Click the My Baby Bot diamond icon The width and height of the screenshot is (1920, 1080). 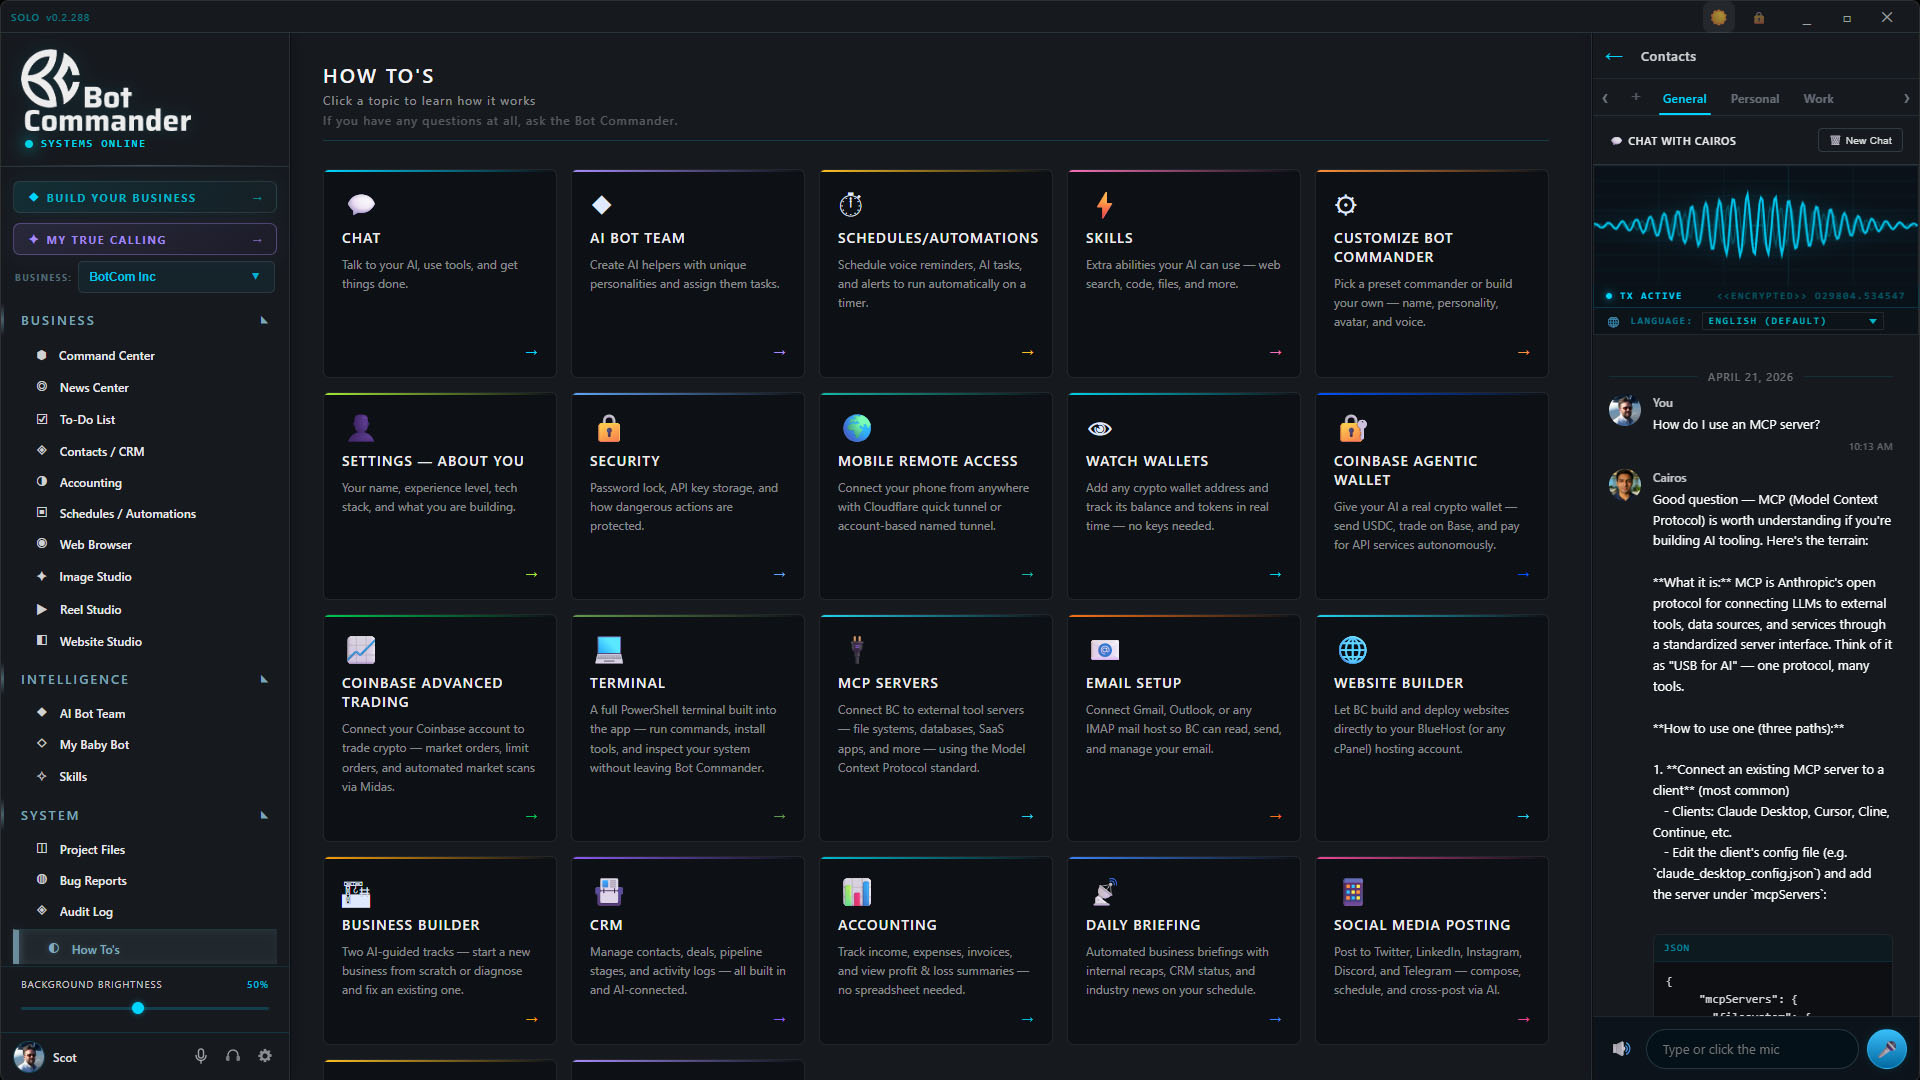pyautogui.click(x=42, y=744)
